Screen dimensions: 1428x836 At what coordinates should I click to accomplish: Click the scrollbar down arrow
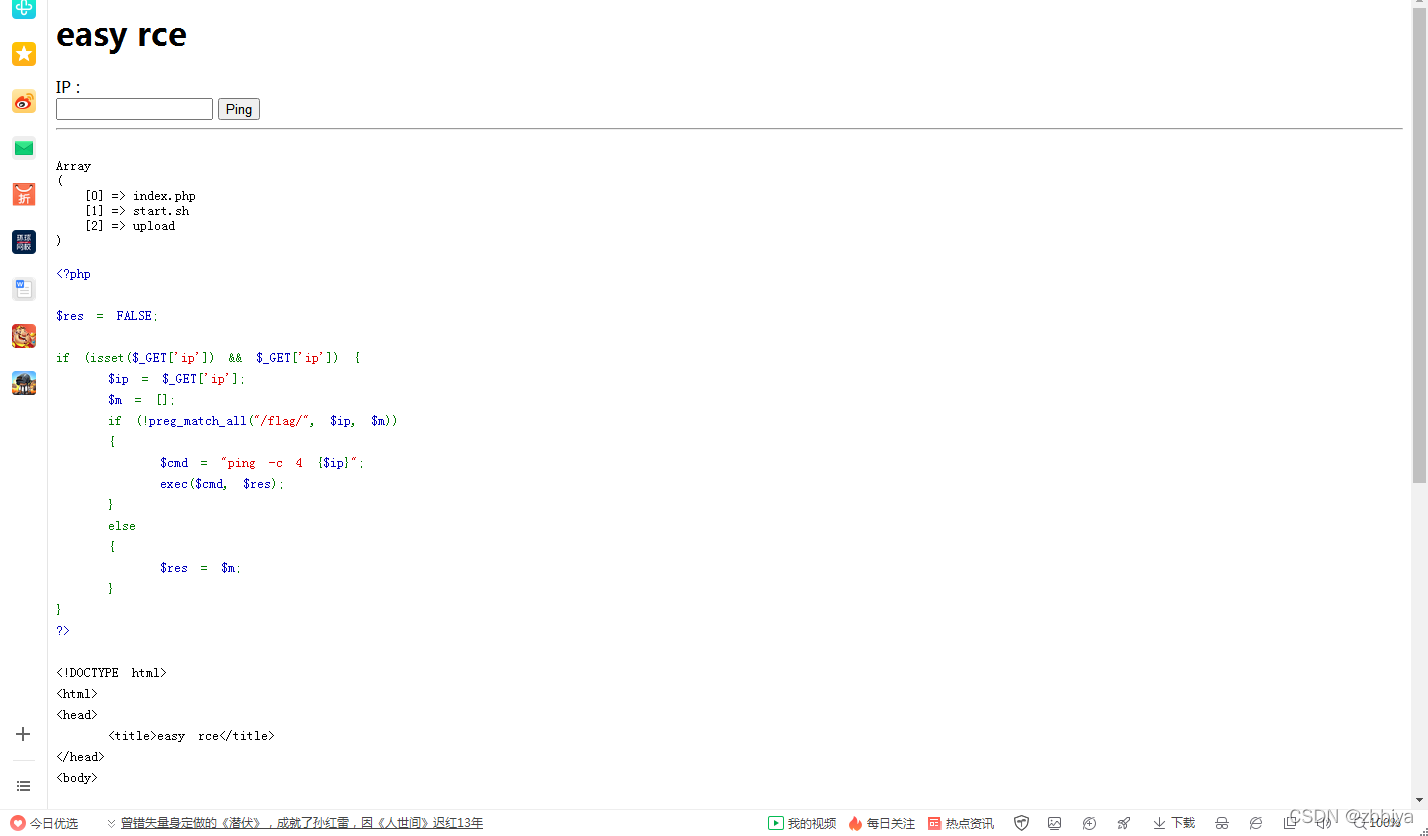click(x=1419, y=800)
